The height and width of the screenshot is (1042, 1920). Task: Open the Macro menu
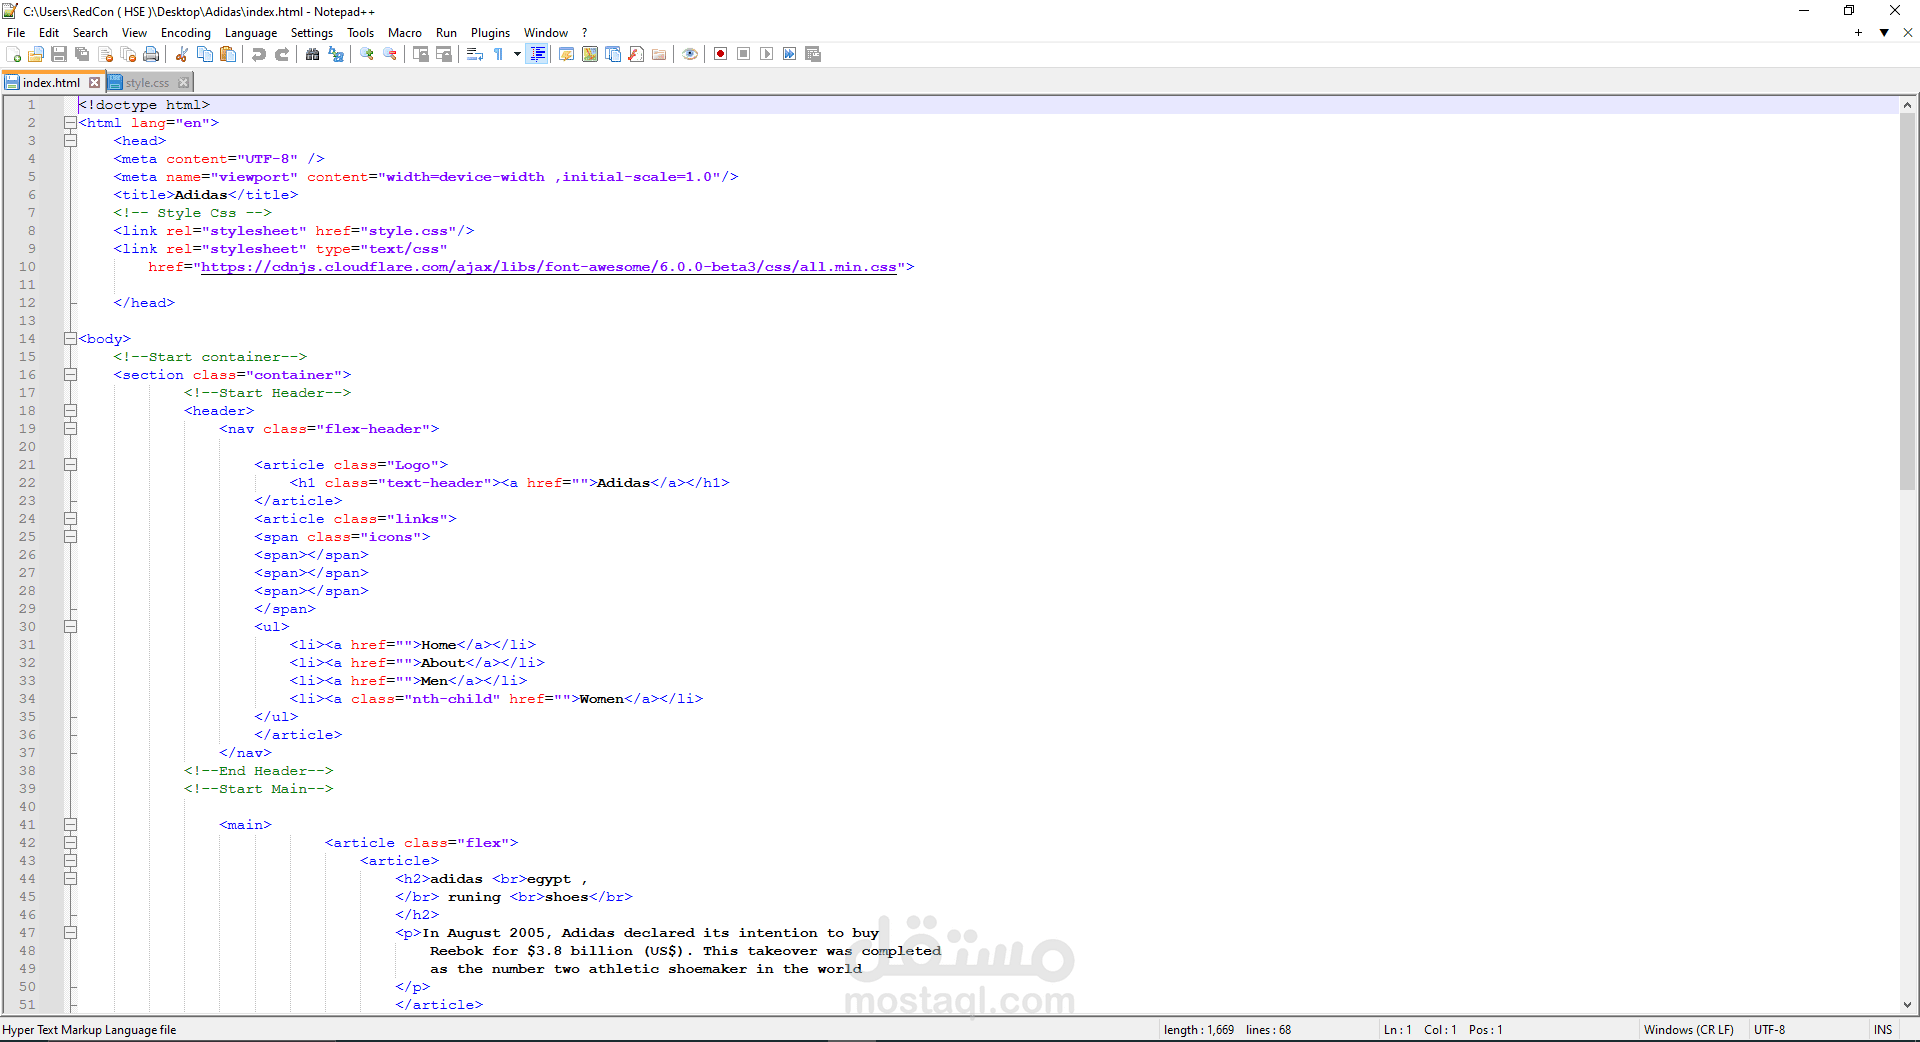[405, 33]
